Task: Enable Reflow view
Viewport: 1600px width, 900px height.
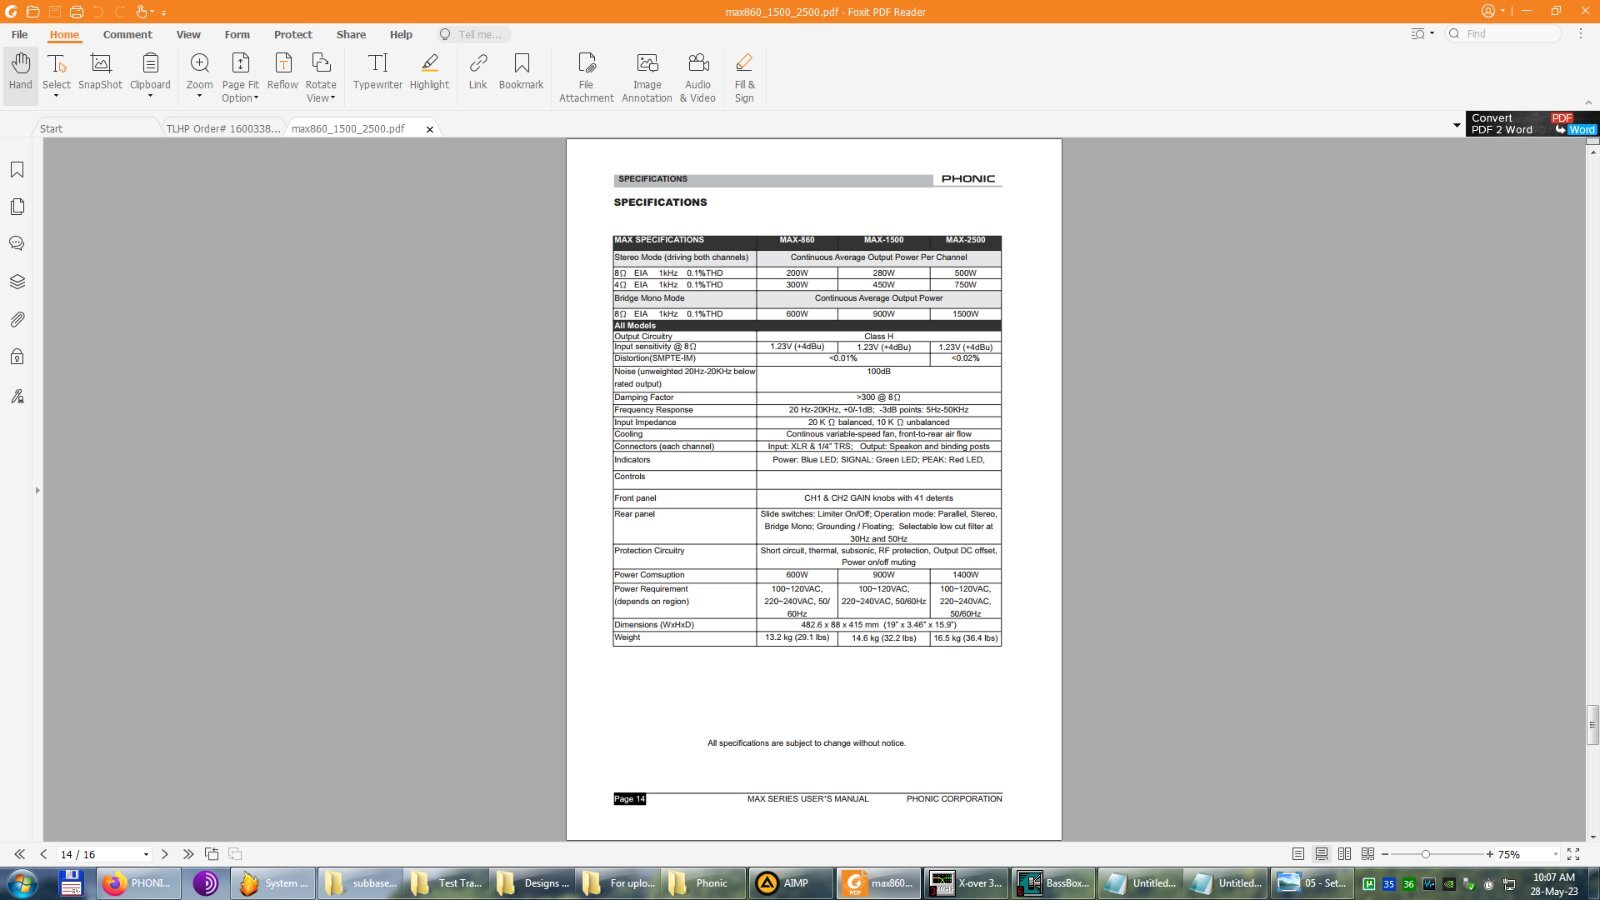Action: click(283, 72)
